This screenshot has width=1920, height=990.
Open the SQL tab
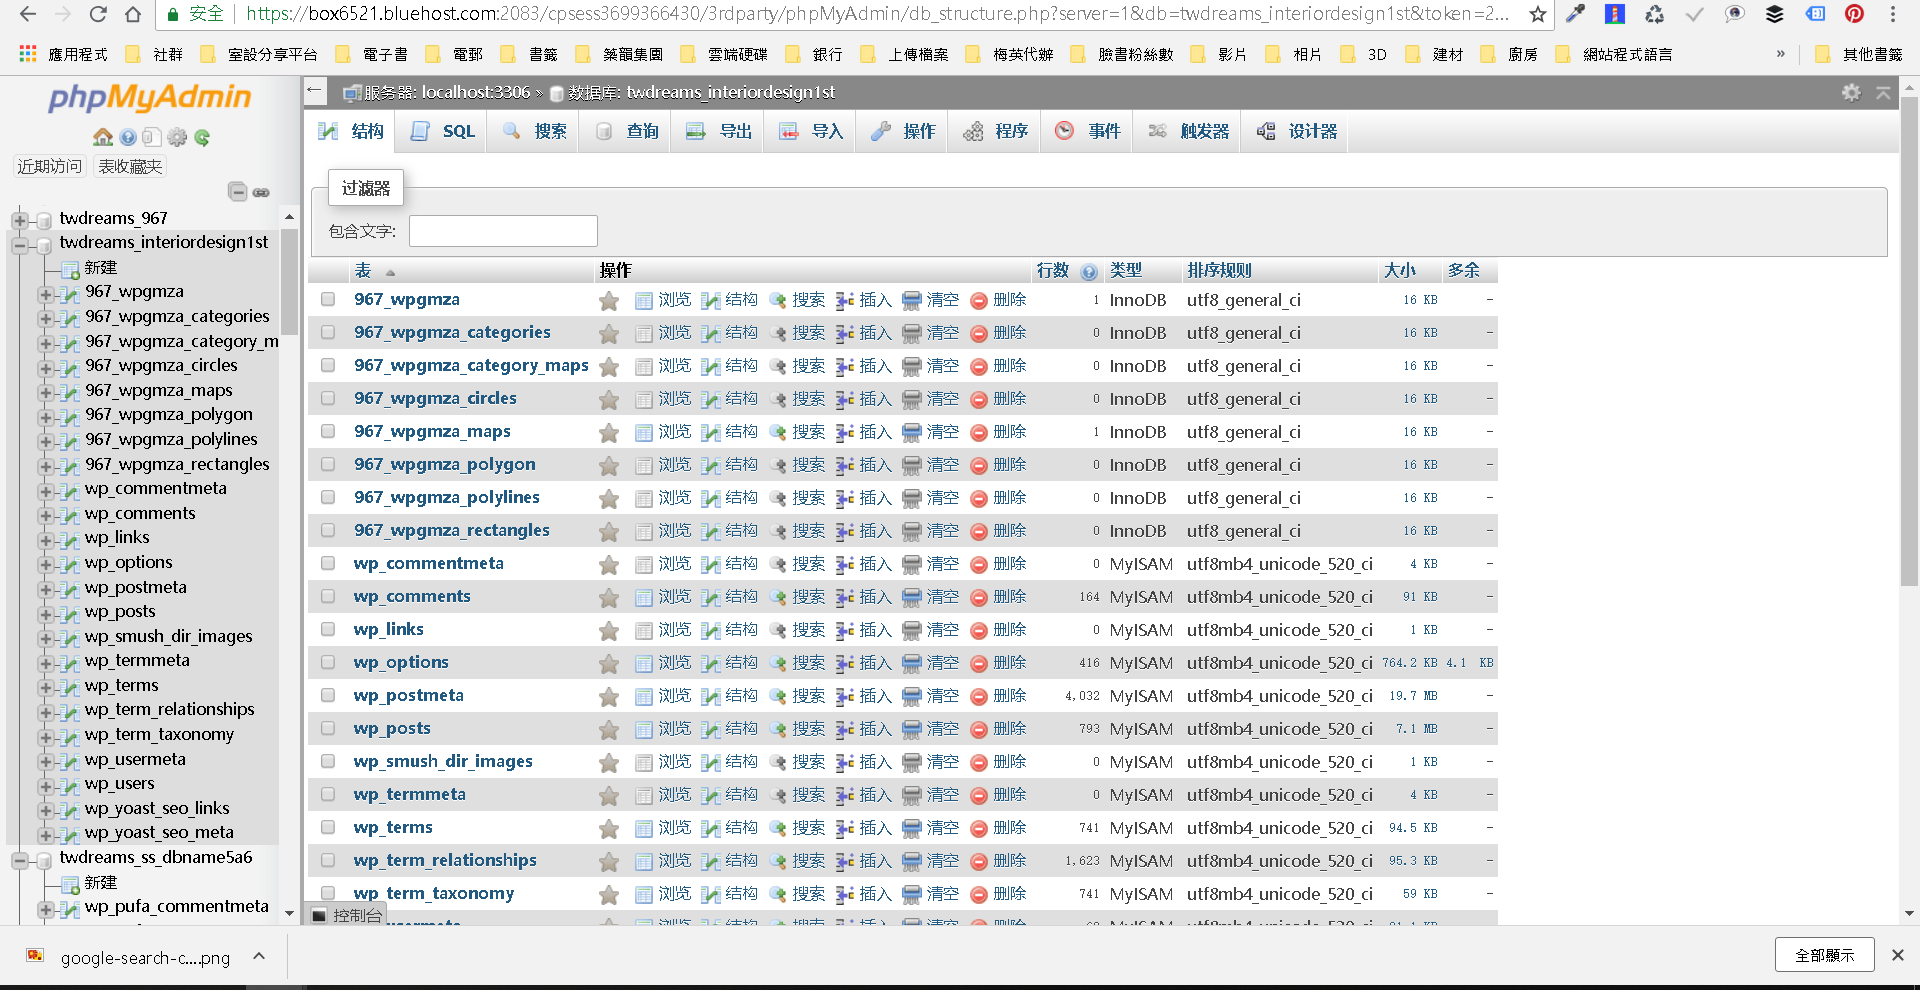(442, 131)
